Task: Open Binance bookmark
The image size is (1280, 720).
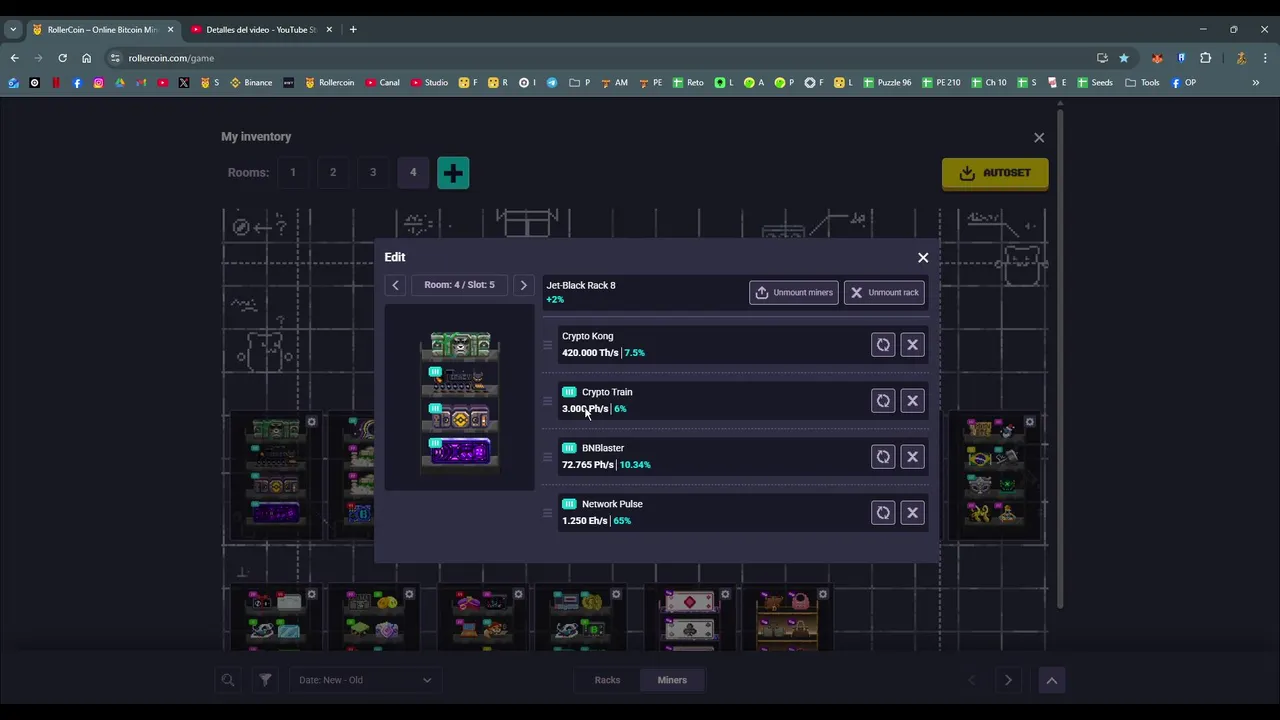Action: [251, 83]
